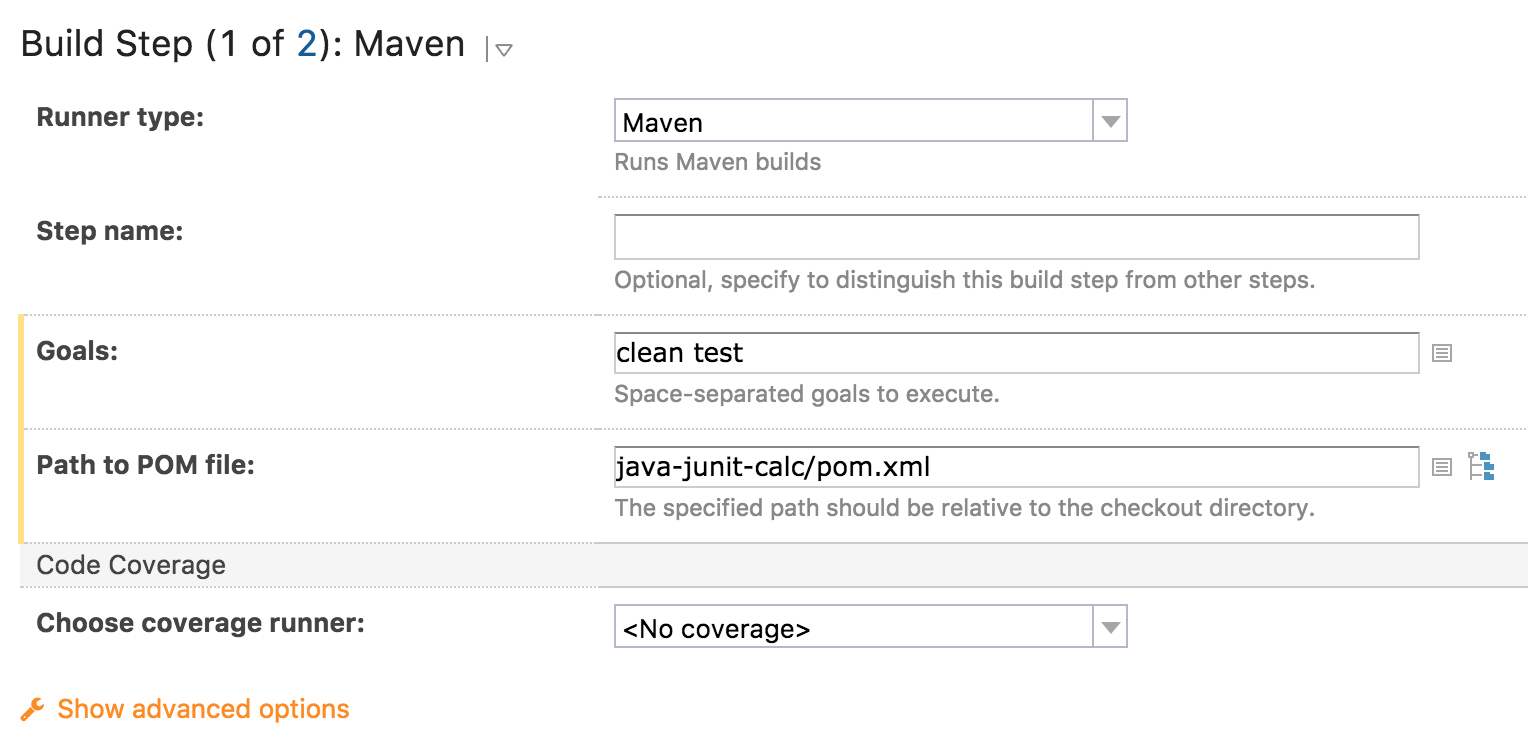Open the parameter list icon beside Goals field
The height and width of the screenshot is (744, 1528).
pos(1441,353)
